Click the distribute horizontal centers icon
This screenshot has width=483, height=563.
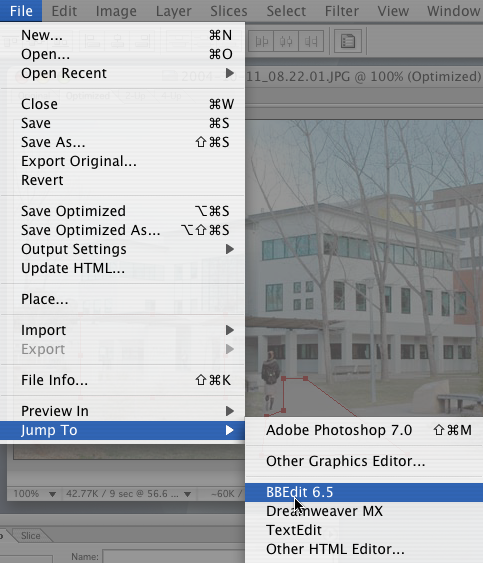[x=286, y=41]
